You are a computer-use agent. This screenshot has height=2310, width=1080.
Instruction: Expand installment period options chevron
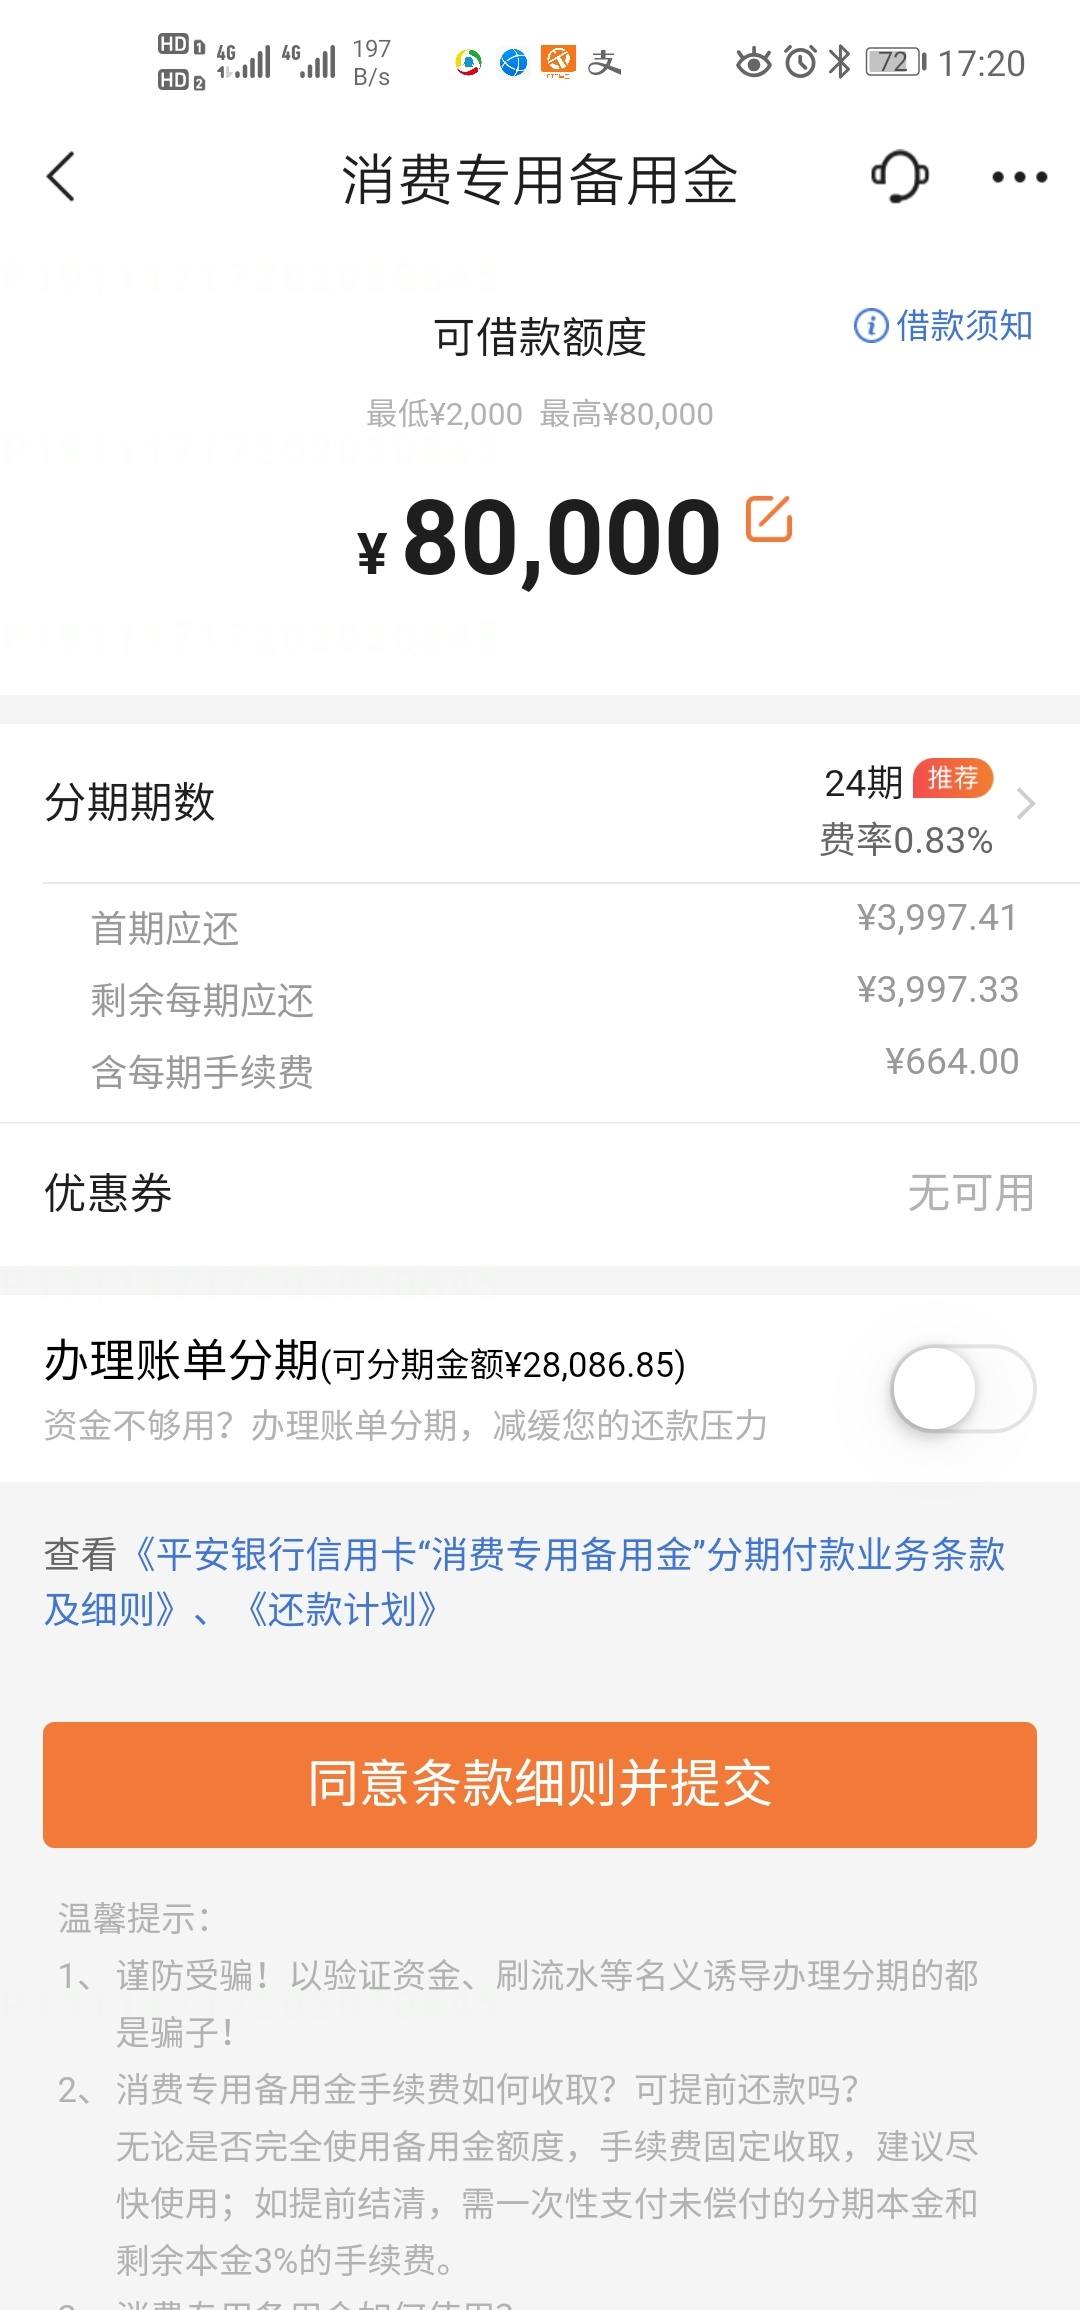(1025, 804)
